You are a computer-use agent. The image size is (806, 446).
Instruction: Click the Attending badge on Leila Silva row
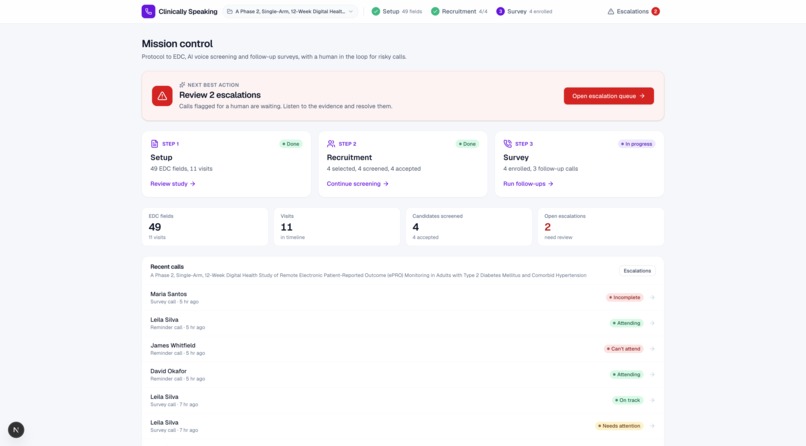tap(626, 323)
